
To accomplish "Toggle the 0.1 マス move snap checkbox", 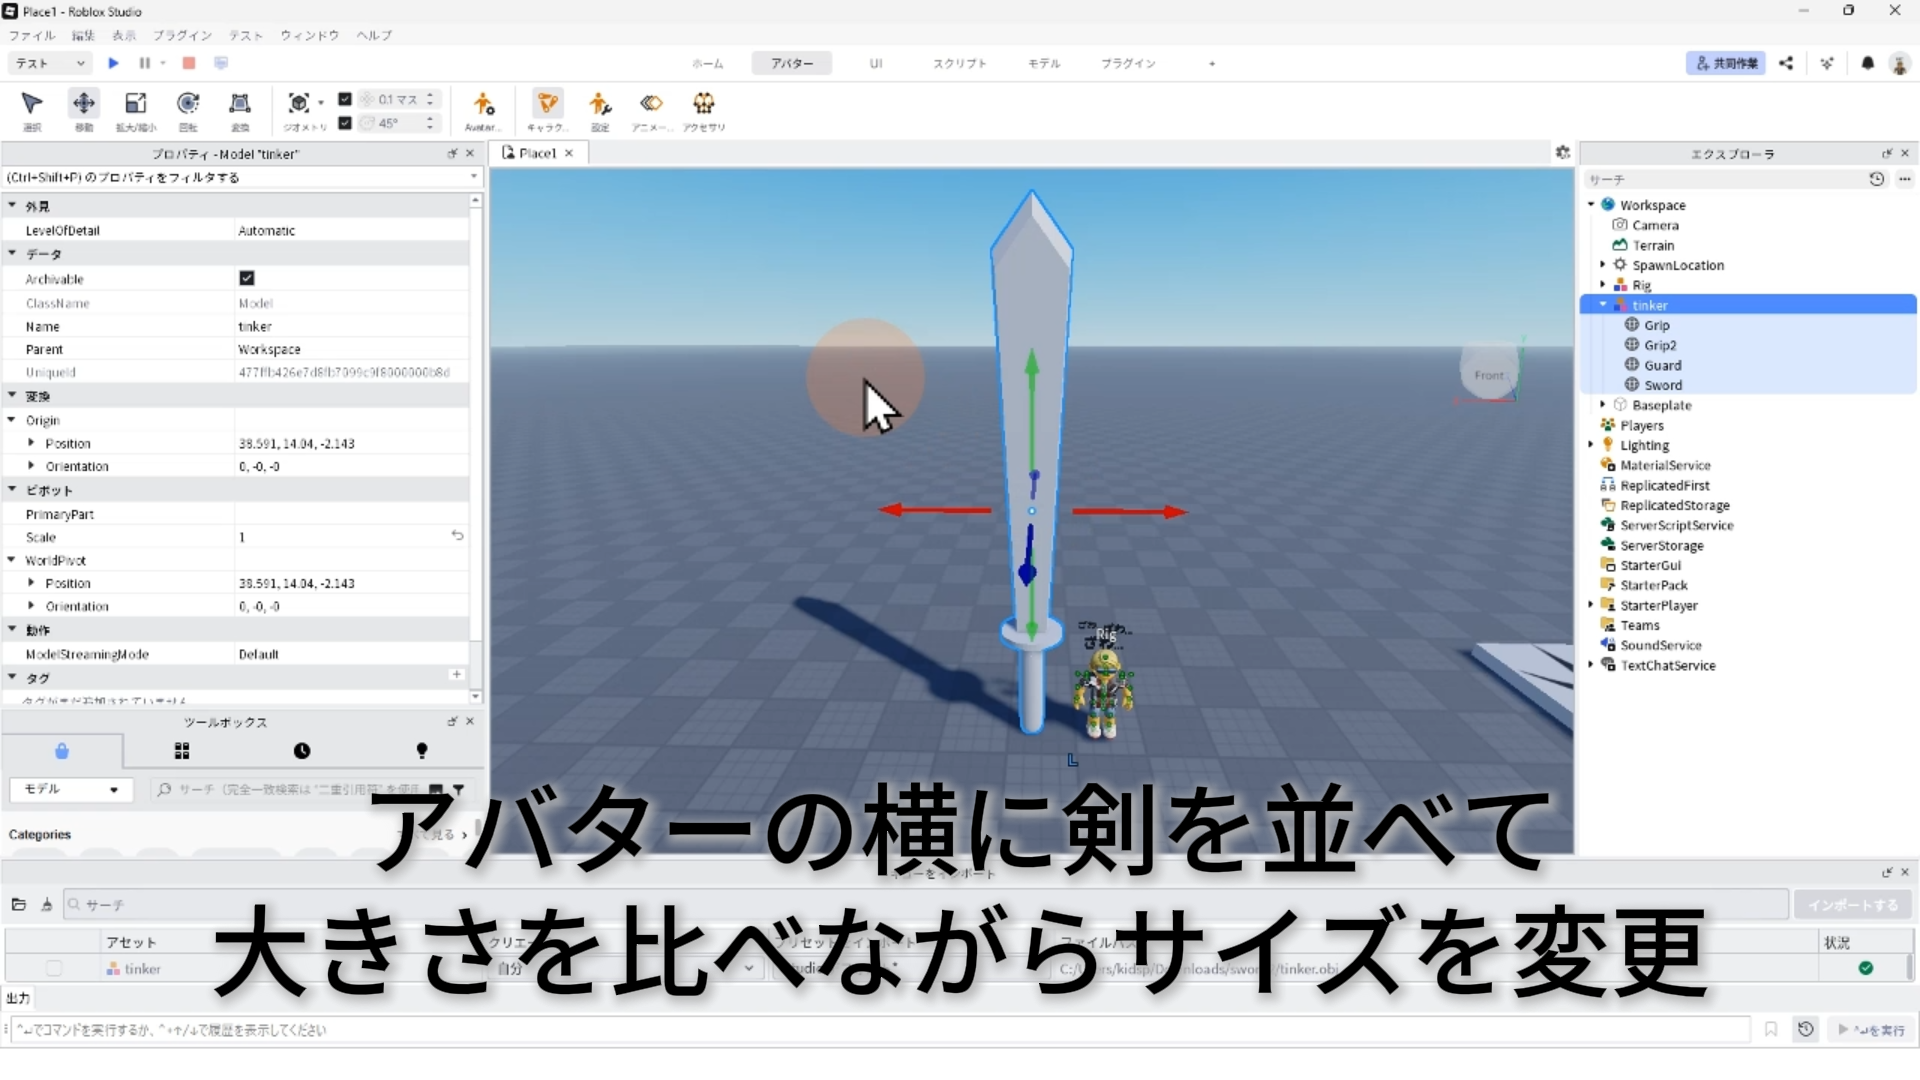I will tap(345, 99).
